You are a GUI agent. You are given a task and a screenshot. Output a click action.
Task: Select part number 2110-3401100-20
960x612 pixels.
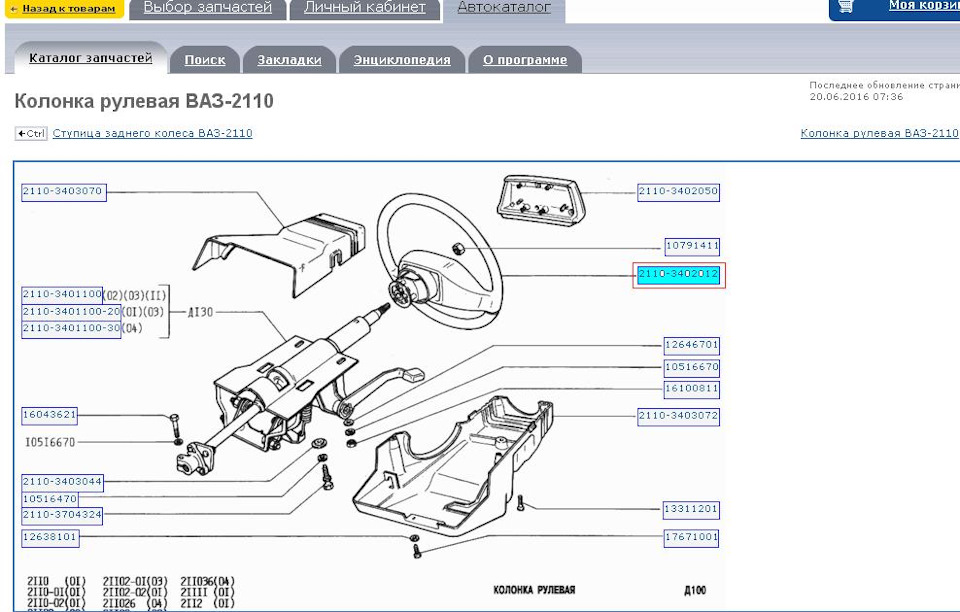coord(71,312)
